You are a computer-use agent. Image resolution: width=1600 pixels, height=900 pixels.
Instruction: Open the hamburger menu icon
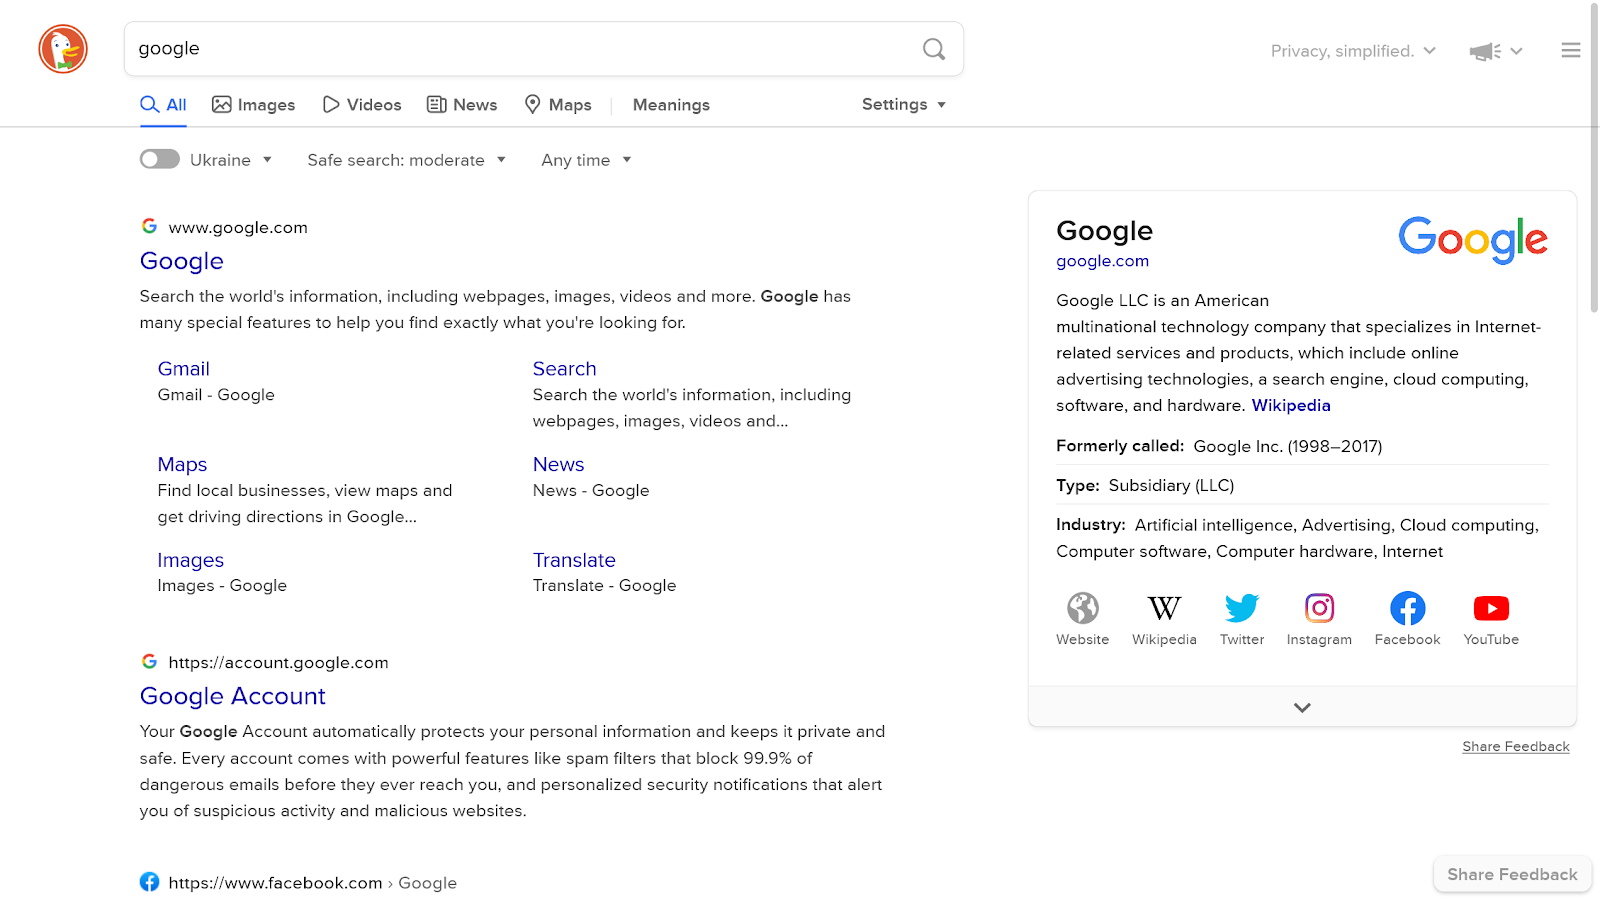[1570, 50]
